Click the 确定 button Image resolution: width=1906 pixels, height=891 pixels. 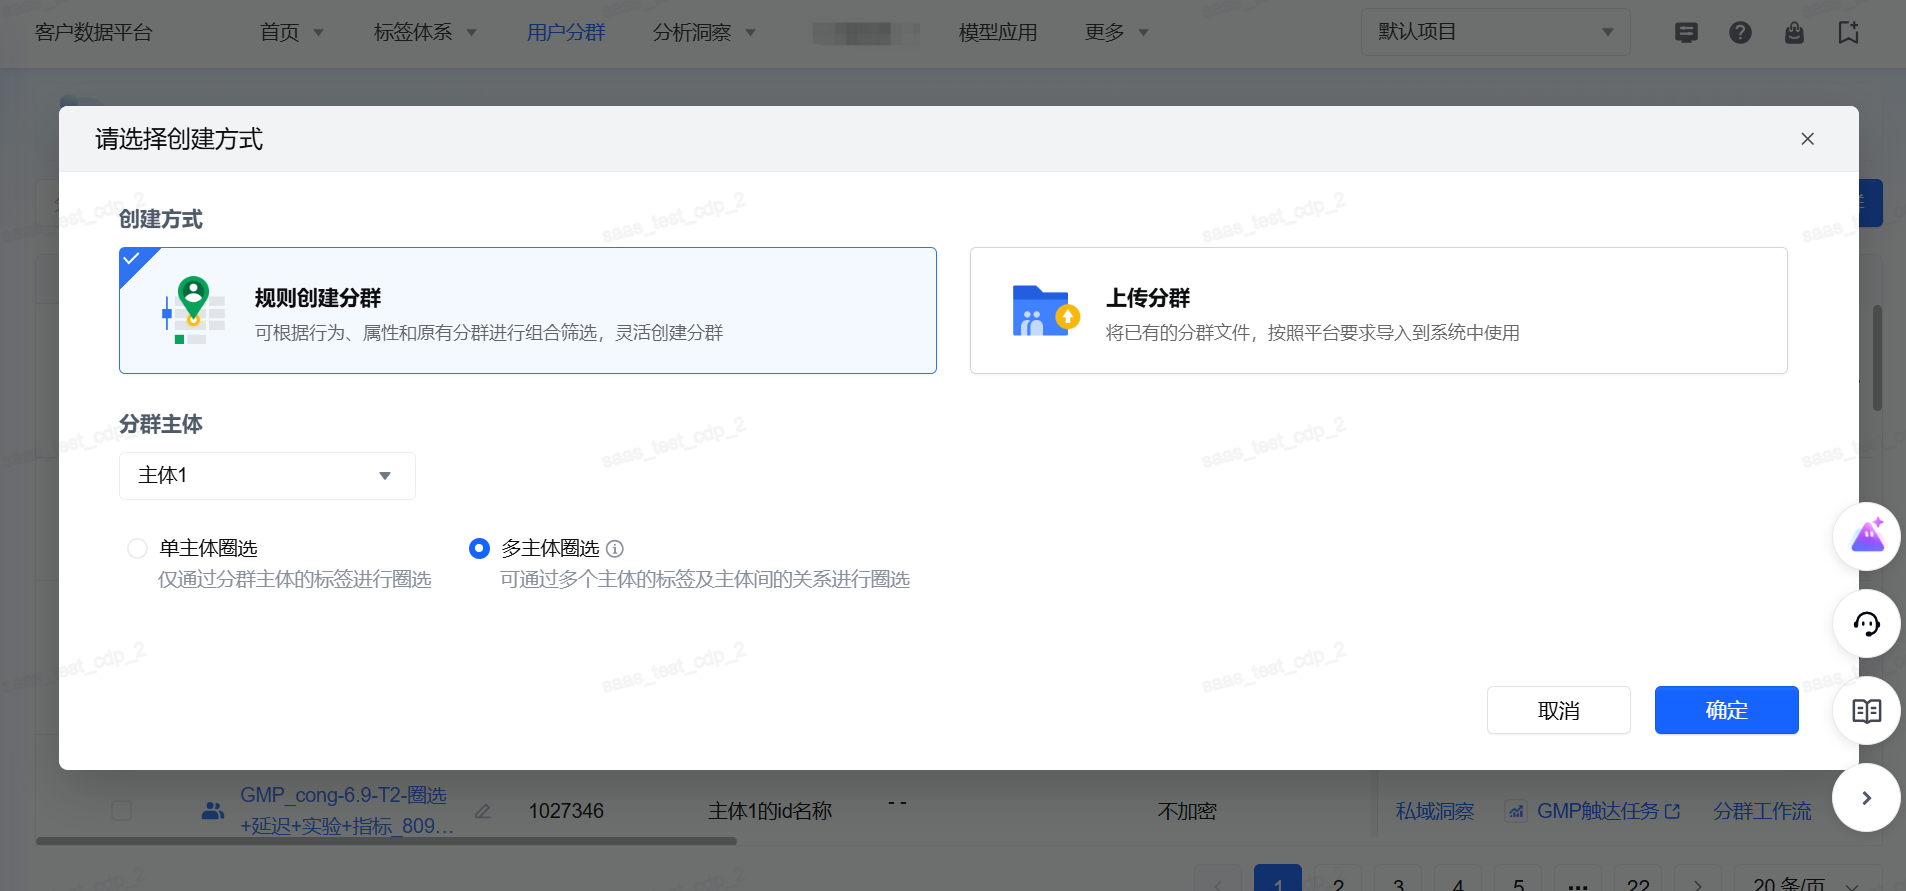tap(1727, 710)
